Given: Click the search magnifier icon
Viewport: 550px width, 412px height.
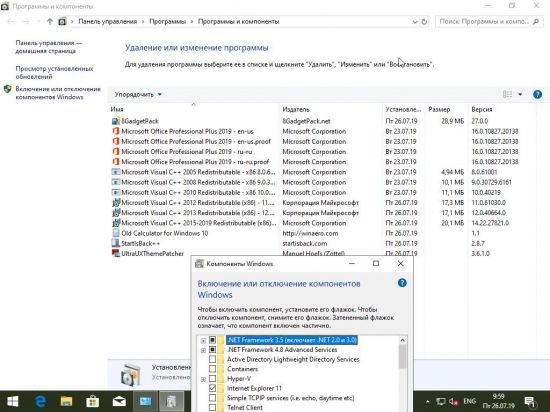Looking at the screenshot, I should point(536,22).
